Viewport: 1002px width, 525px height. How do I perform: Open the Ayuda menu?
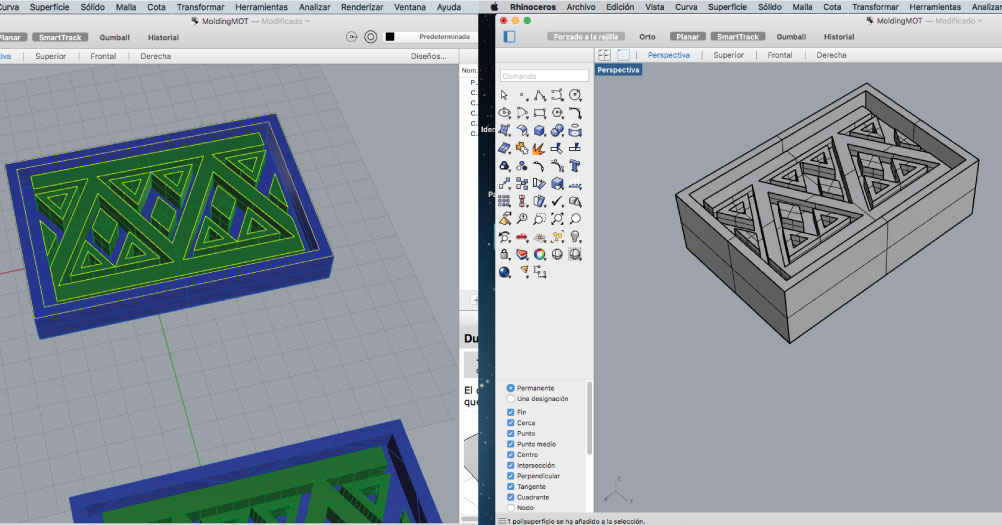click(x=449, y=7)
